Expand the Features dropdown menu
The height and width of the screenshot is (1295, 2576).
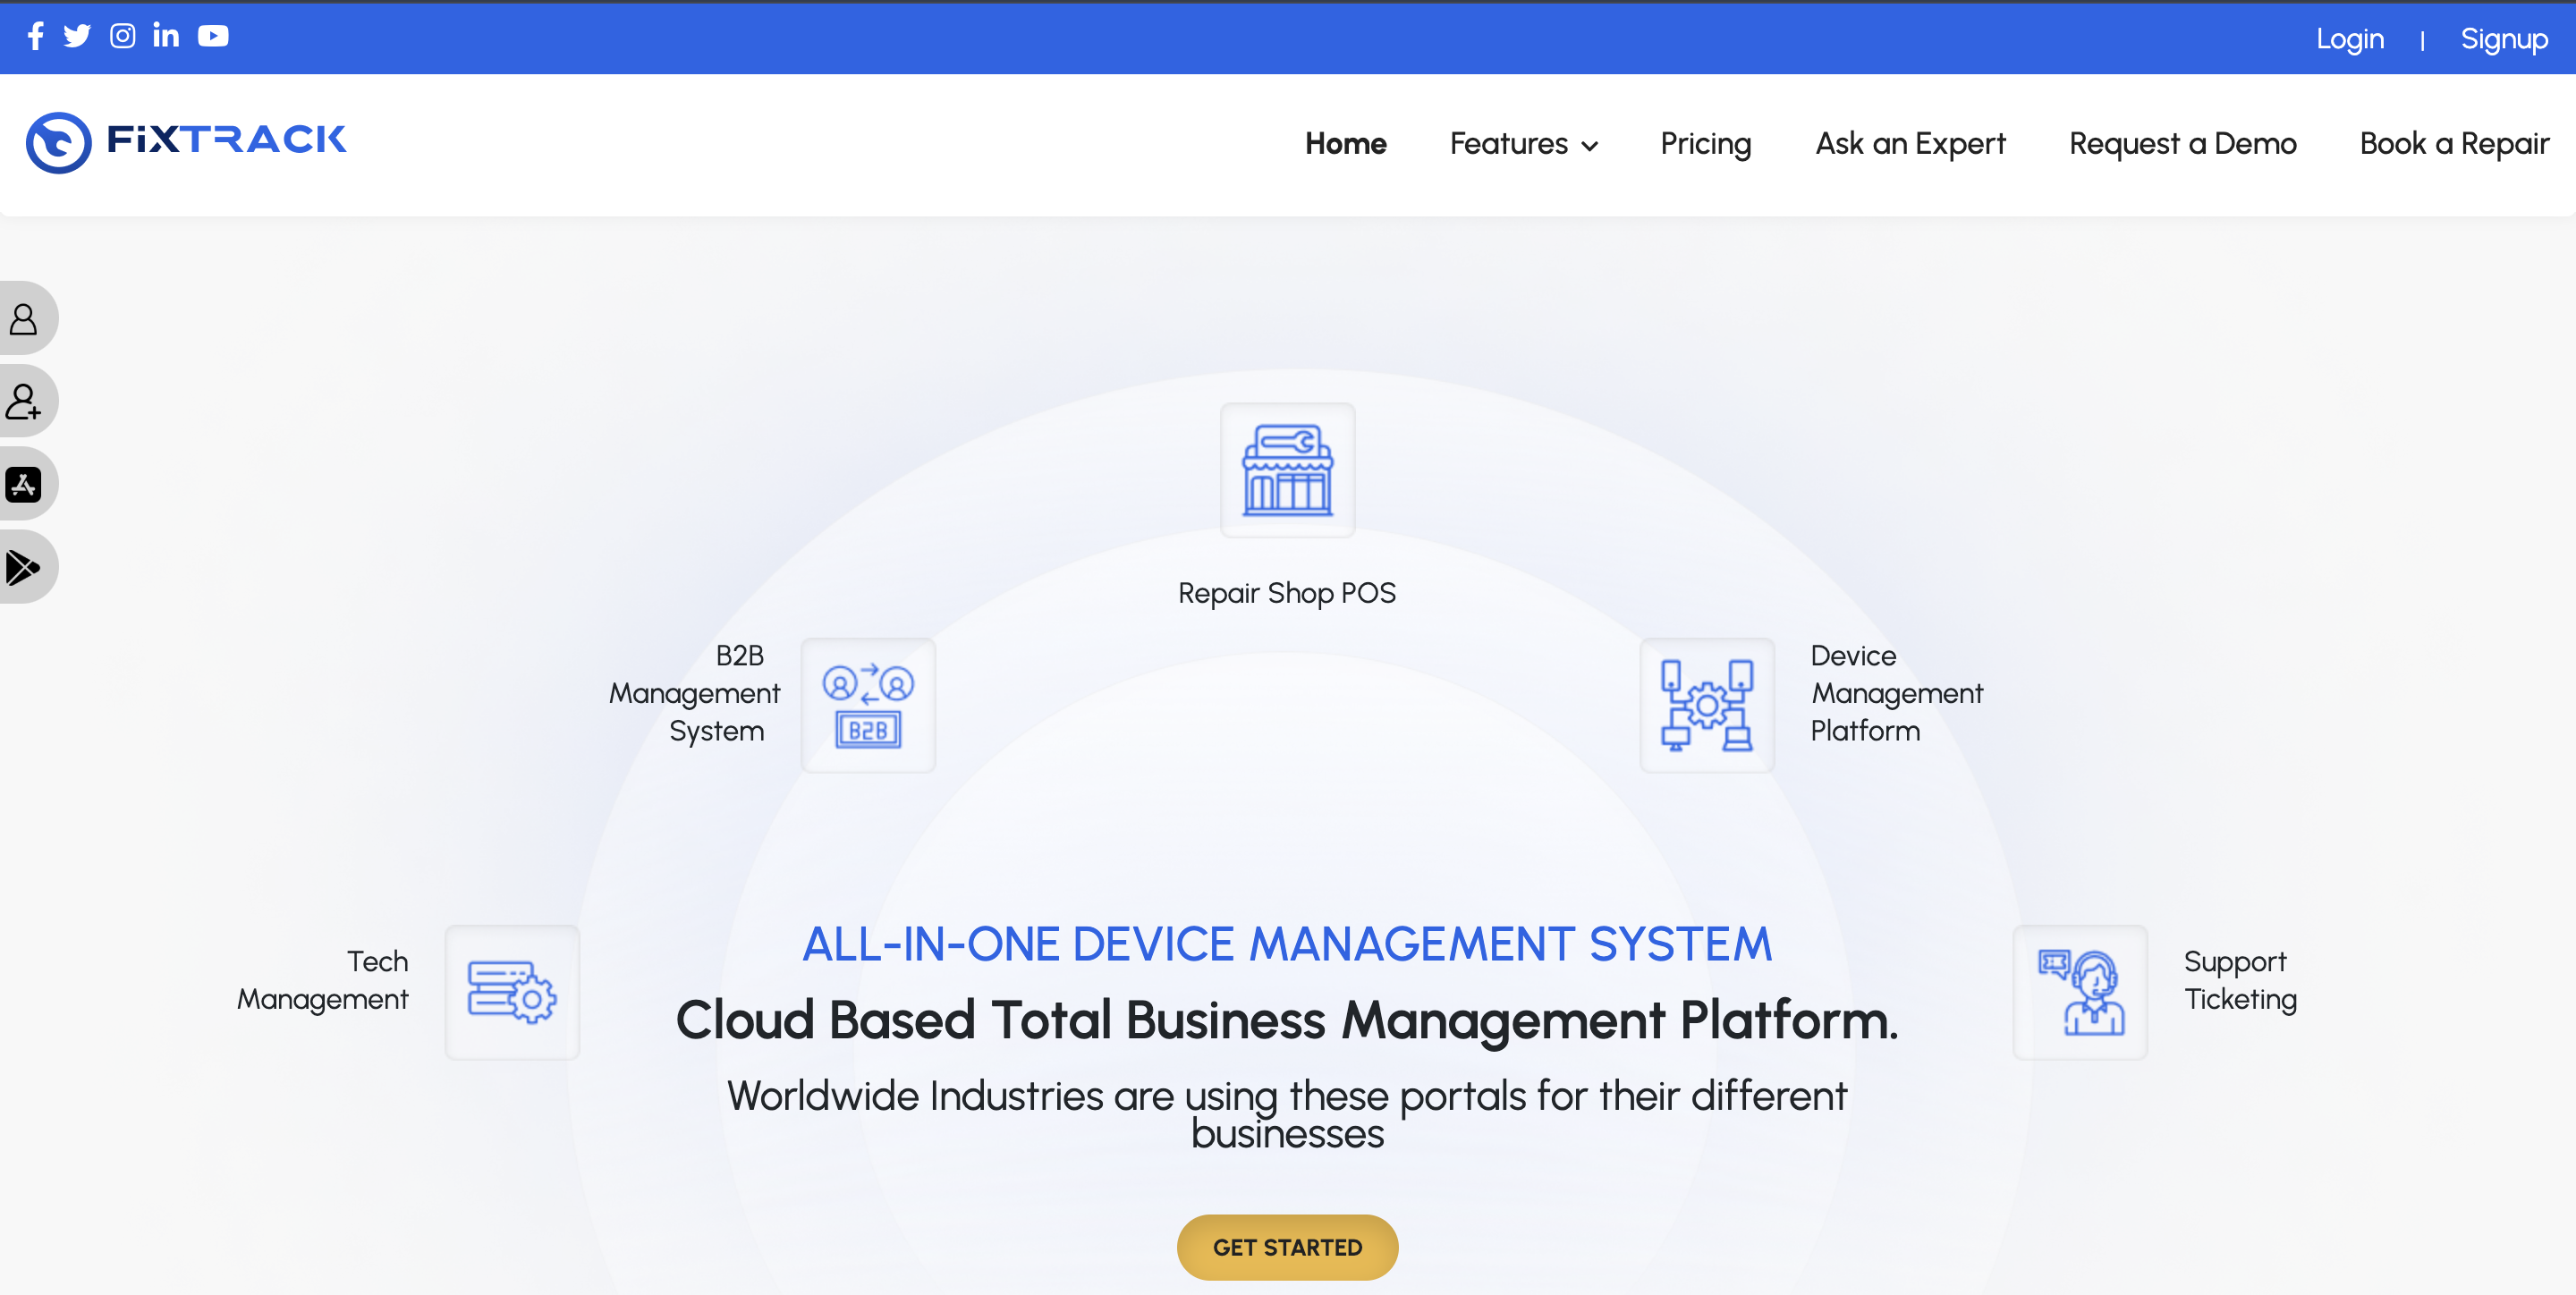1523,144
